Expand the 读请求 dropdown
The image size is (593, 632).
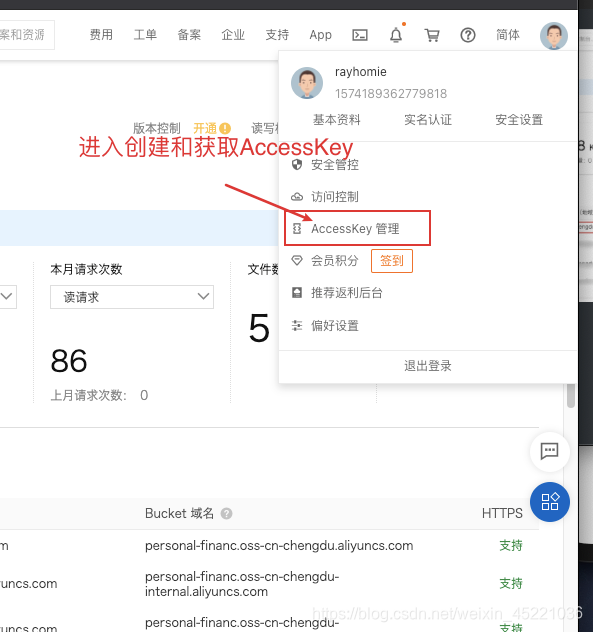[132, 297]
